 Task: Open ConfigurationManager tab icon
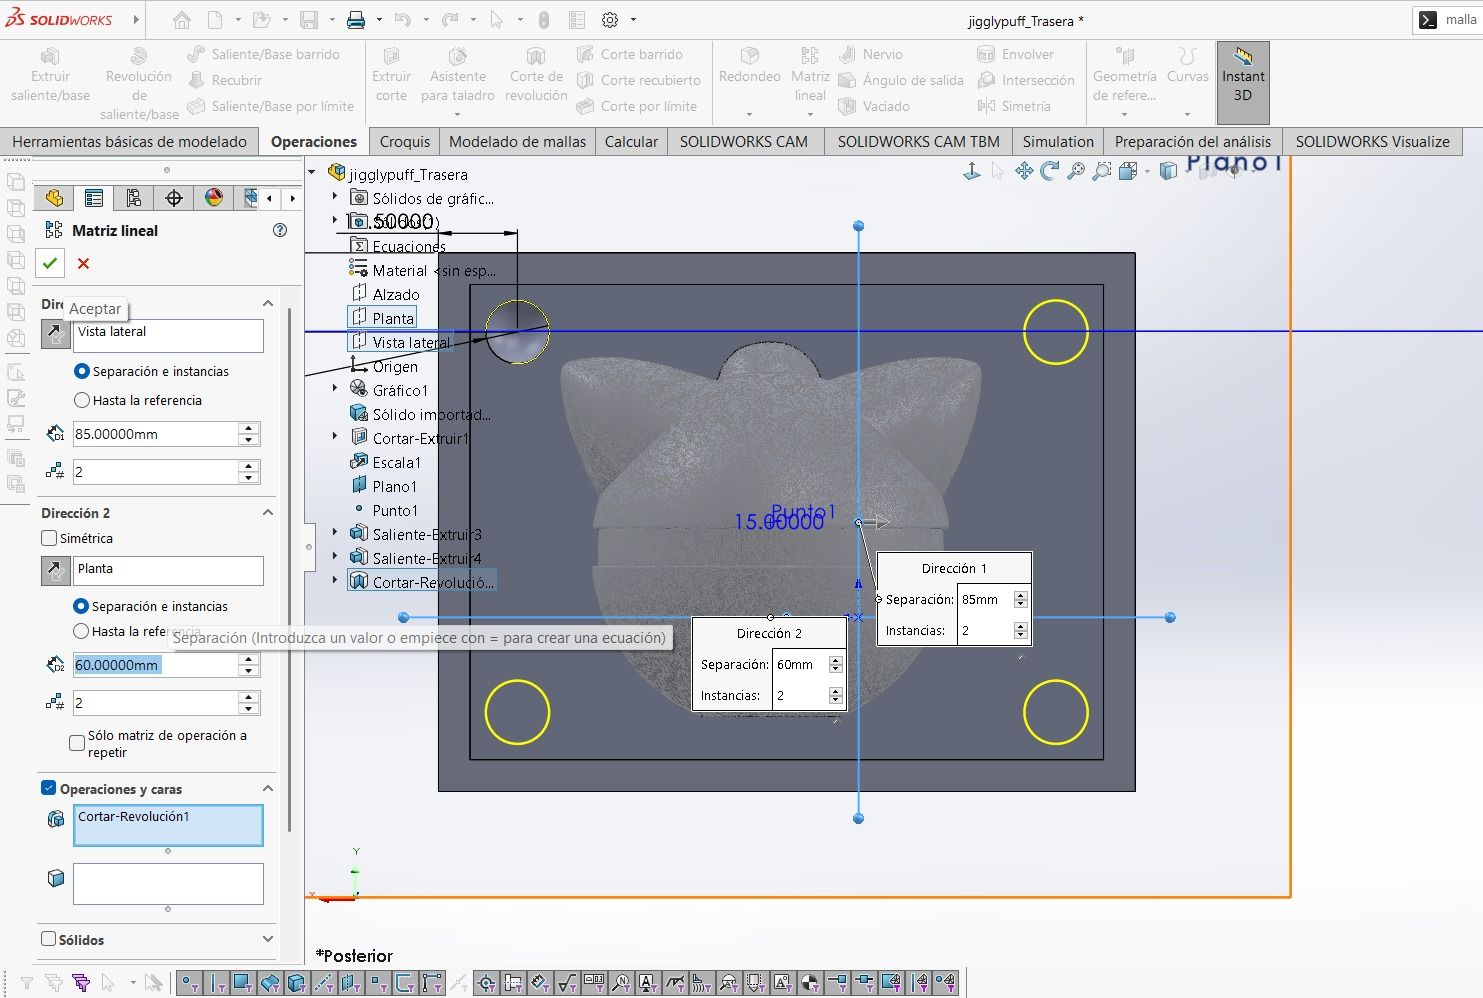click(134, 198)
